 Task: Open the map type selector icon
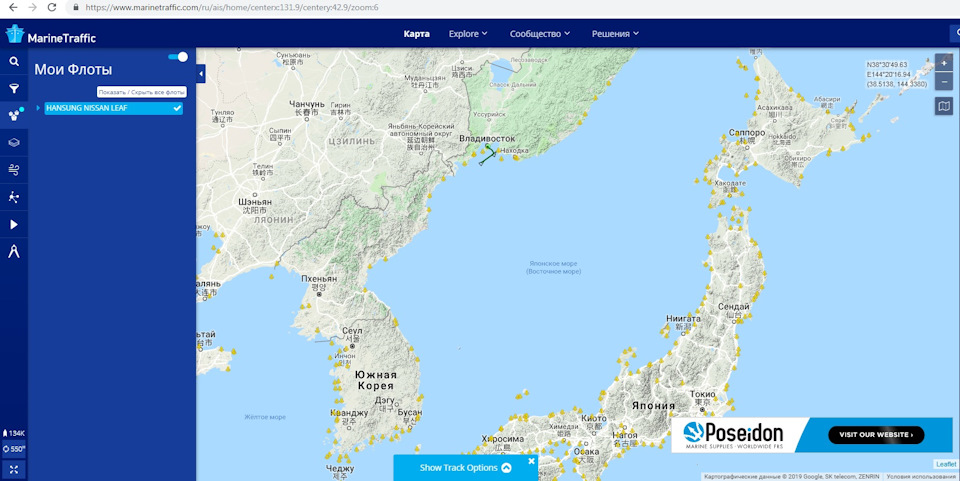coord(943,106)
